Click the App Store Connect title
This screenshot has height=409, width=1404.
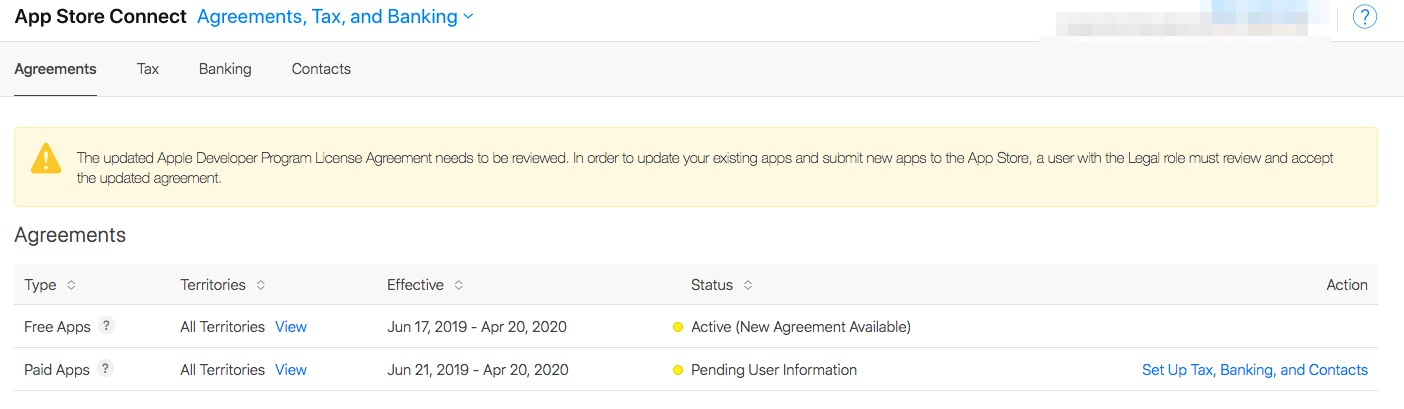coord(100,17)
